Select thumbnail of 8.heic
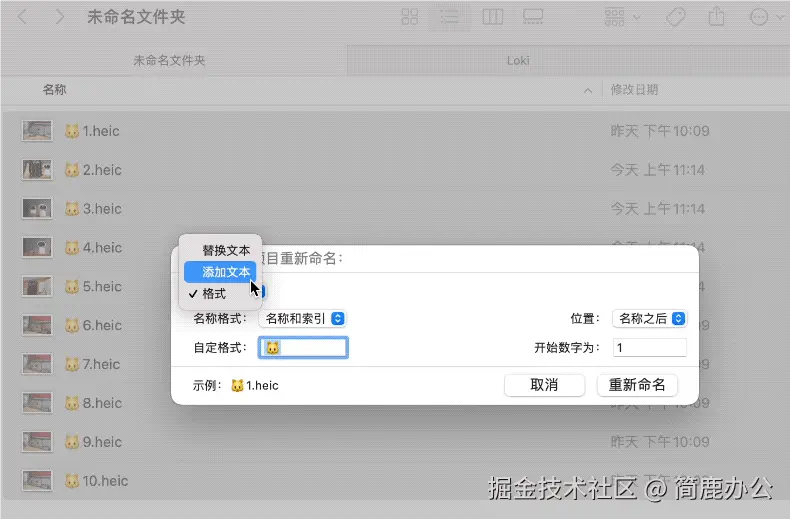 tap(37, 403)
